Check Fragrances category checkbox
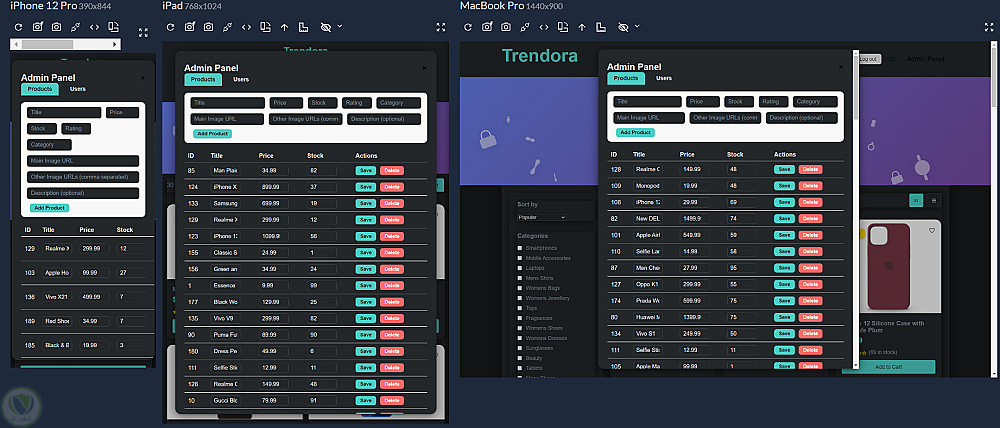Viewport: 1000px width, 428px height. click(x=520, y=318)
